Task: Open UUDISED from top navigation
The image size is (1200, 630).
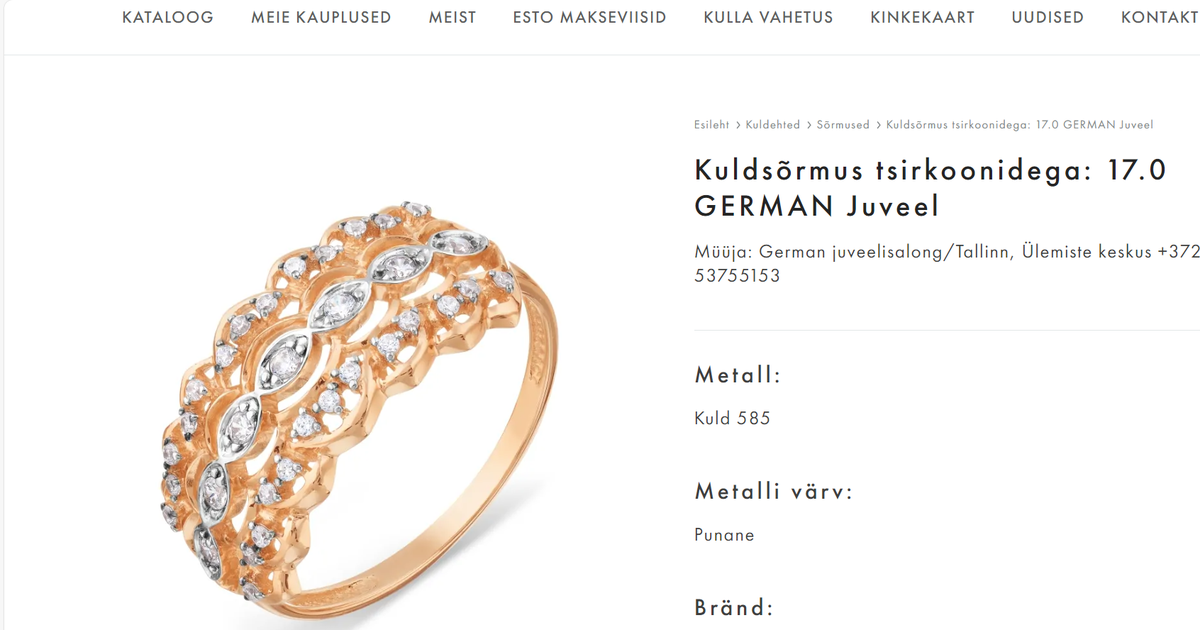Action: [1048, 17]
